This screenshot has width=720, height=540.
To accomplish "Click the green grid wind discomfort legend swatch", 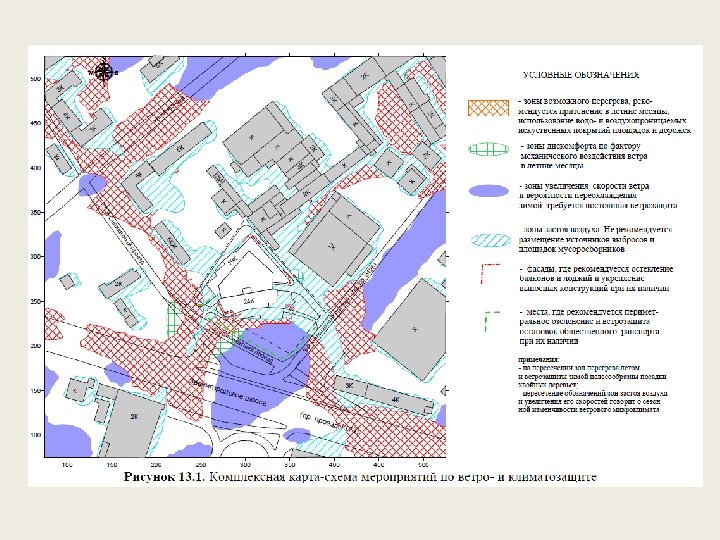I will click(x=489, y=149).
